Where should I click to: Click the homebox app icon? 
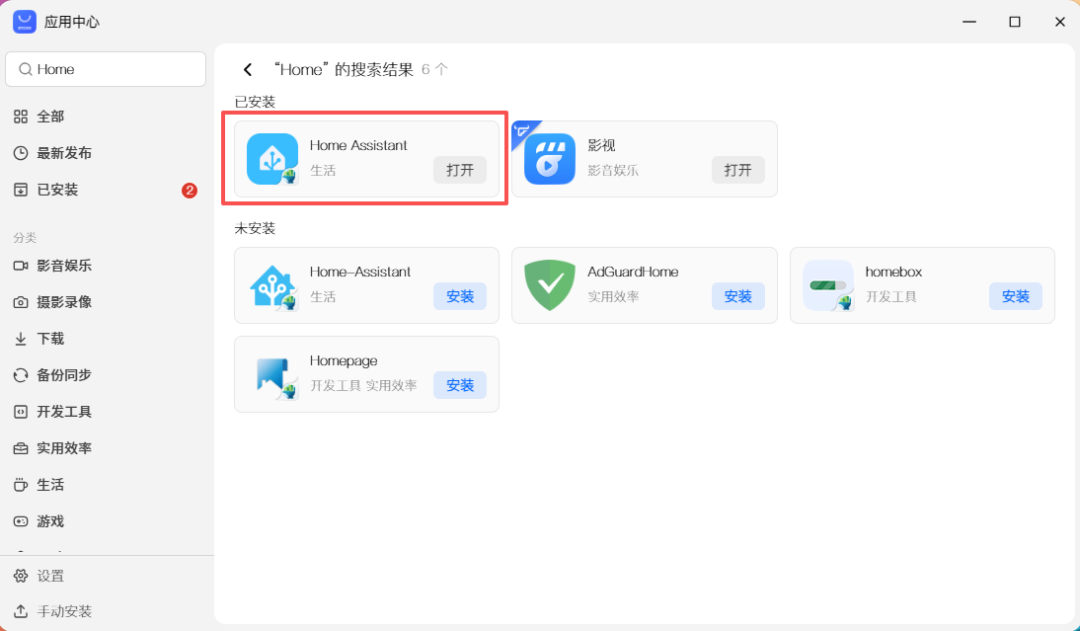pos(828,286)
